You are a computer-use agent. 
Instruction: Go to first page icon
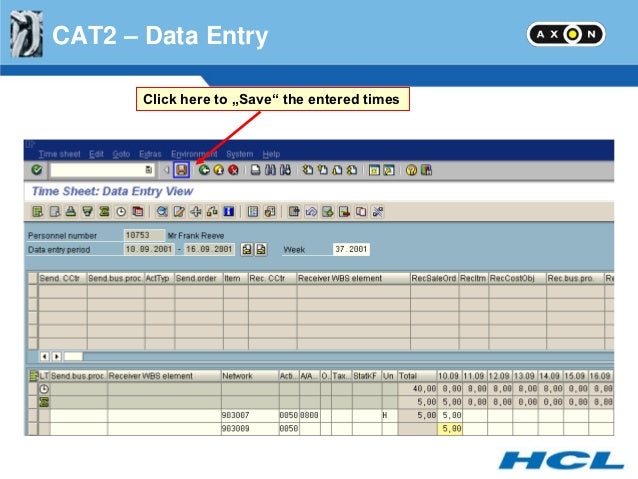click(308, 170)
